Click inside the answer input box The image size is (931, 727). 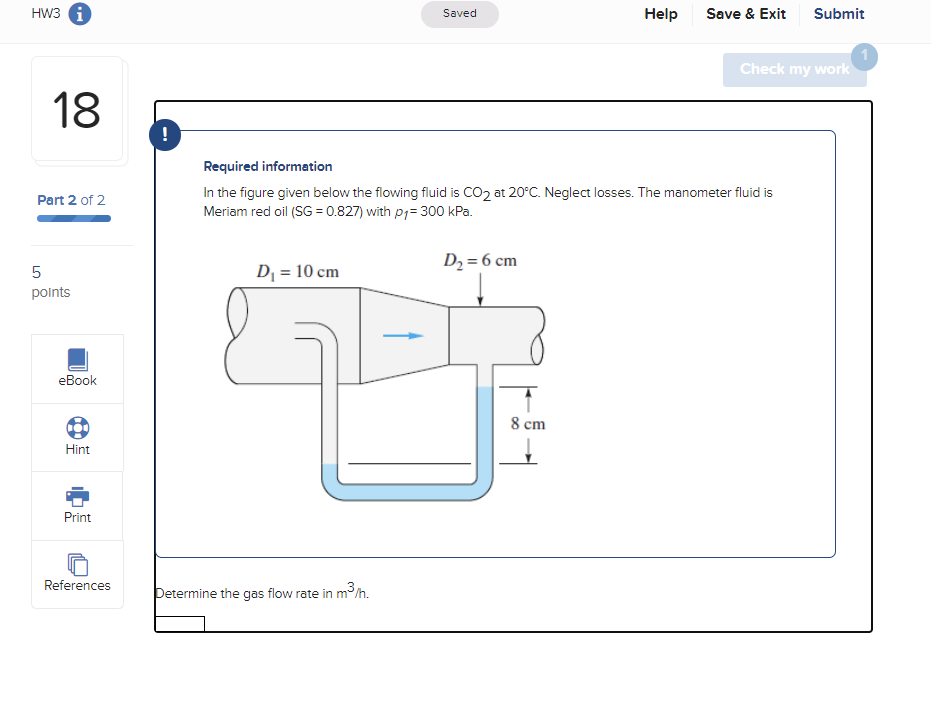coord(180,622)
